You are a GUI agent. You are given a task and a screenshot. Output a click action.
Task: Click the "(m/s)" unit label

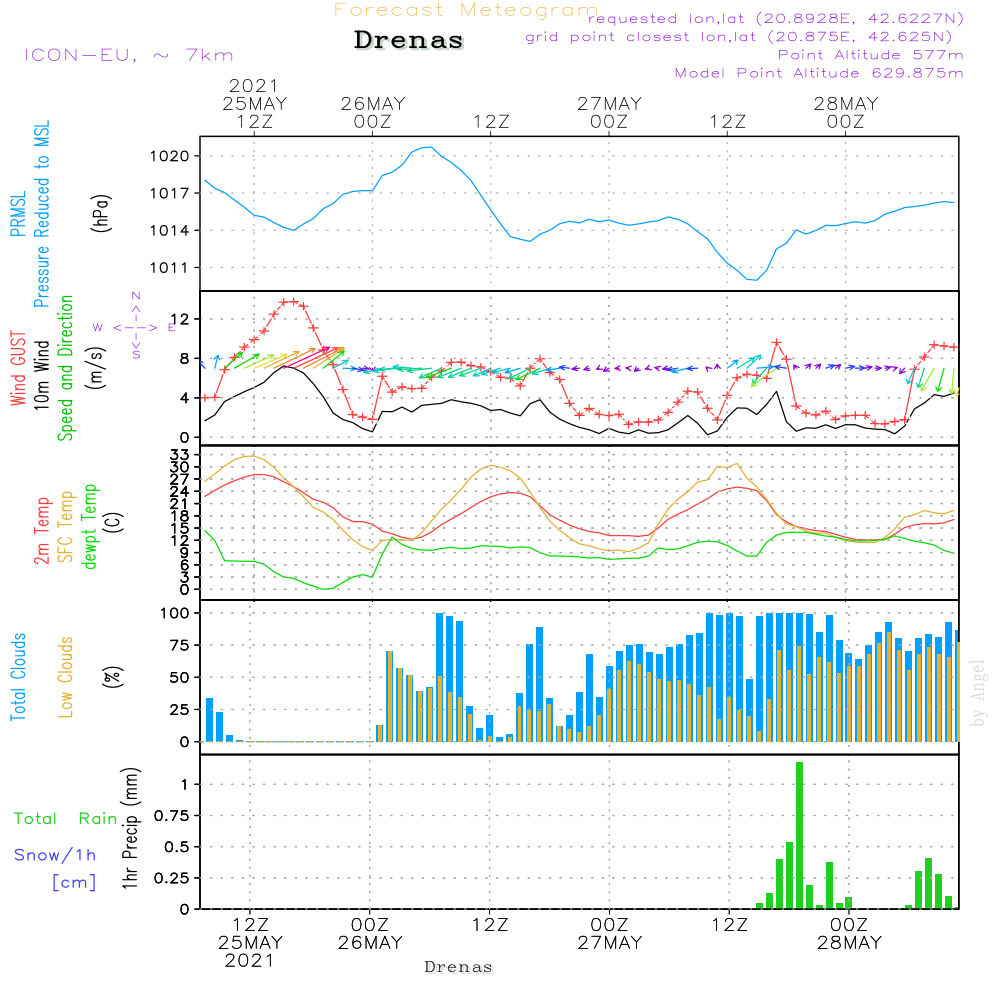point(97,368)
